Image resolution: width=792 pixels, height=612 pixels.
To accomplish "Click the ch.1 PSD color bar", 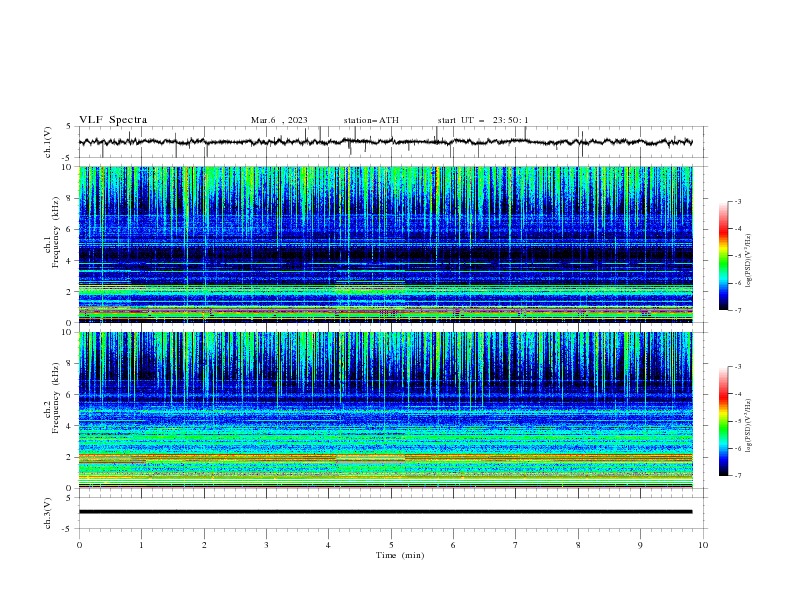I will click(x=723, y=255).
